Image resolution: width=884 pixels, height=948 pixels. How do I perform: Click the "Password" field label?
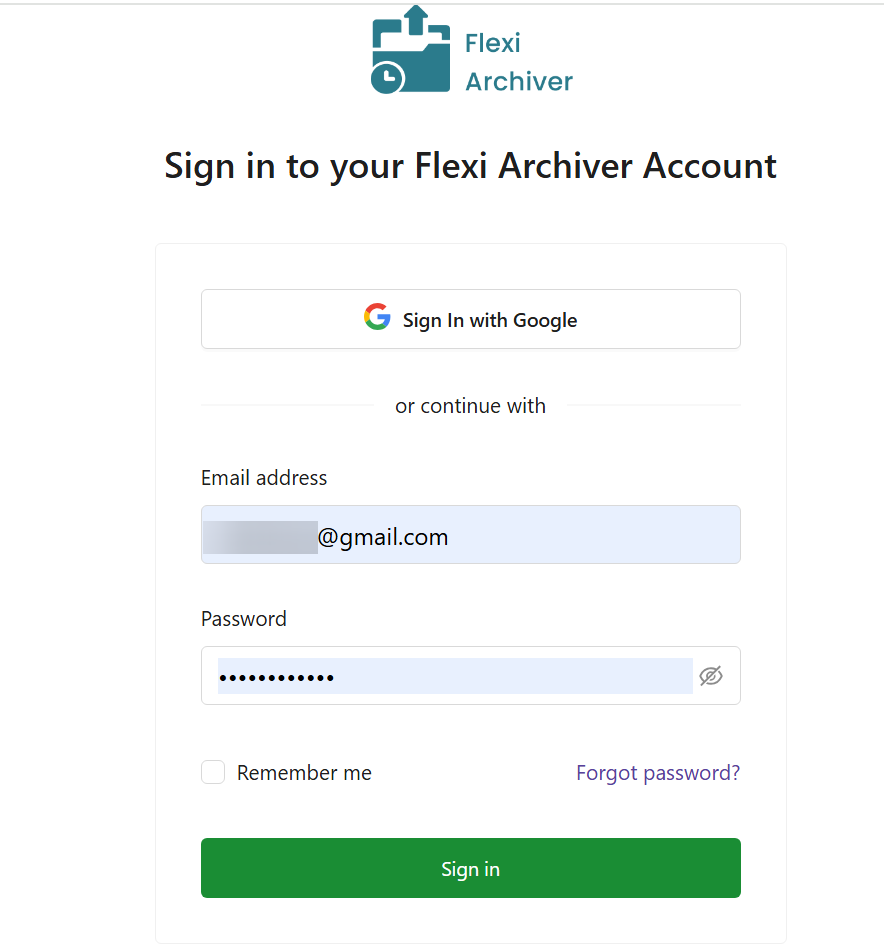coord(244,619)
